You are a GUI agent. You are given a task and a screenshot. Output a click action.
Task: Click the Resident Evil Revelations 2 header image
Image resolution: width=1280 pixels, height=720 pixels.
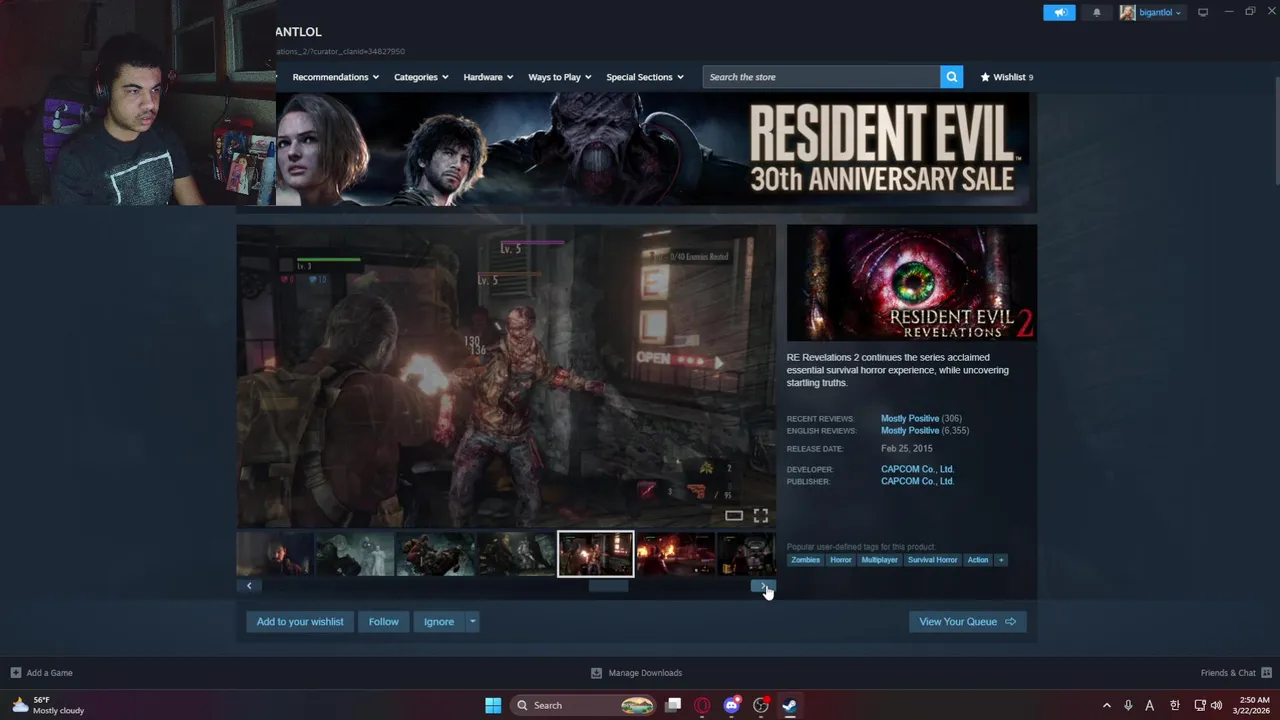912,283
